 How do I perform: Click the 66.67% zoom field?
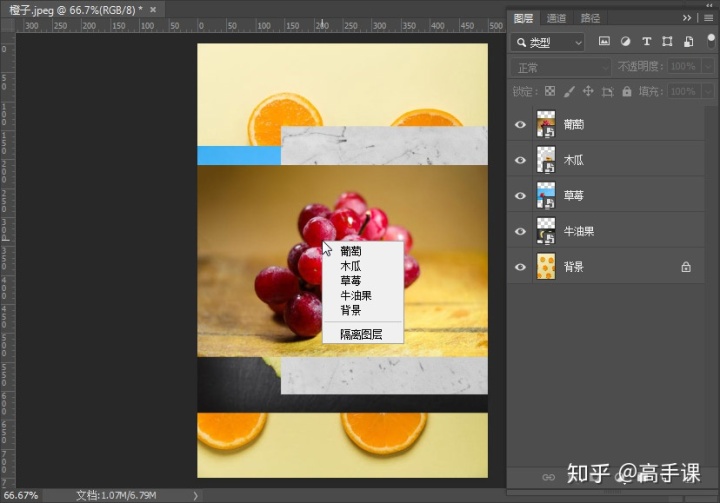pyautogui.click(x=21, y=496)
